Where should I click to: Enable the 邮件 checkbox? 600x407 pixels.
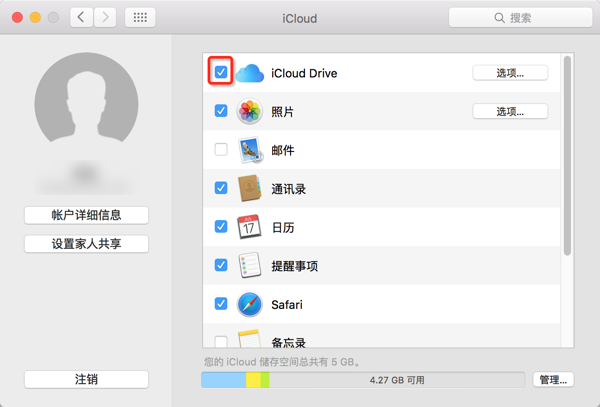click(221, 149)
